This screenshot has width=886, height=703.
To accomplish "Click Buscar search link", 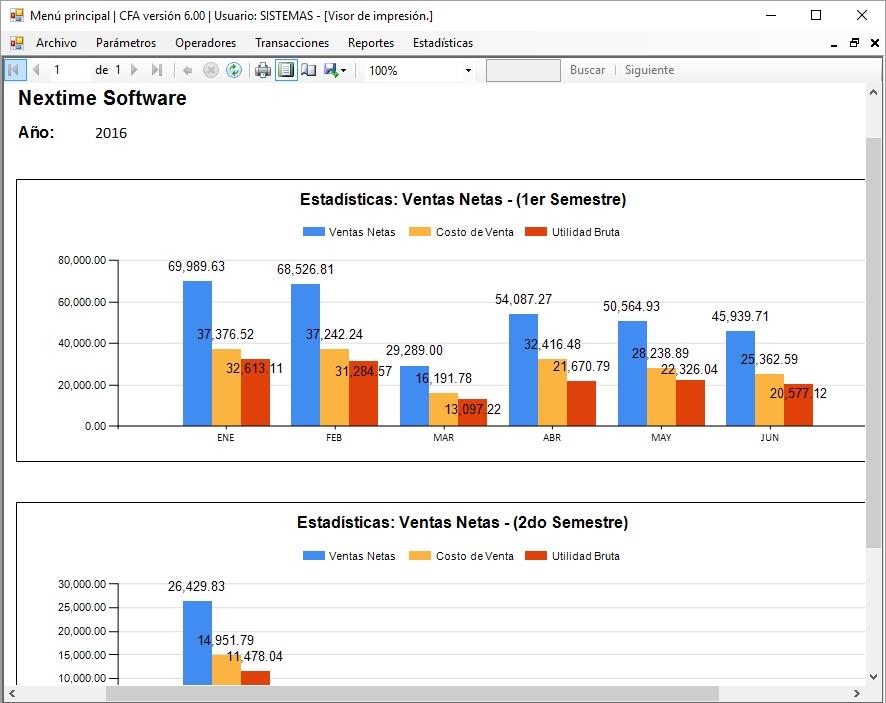I will coord(588,70).
